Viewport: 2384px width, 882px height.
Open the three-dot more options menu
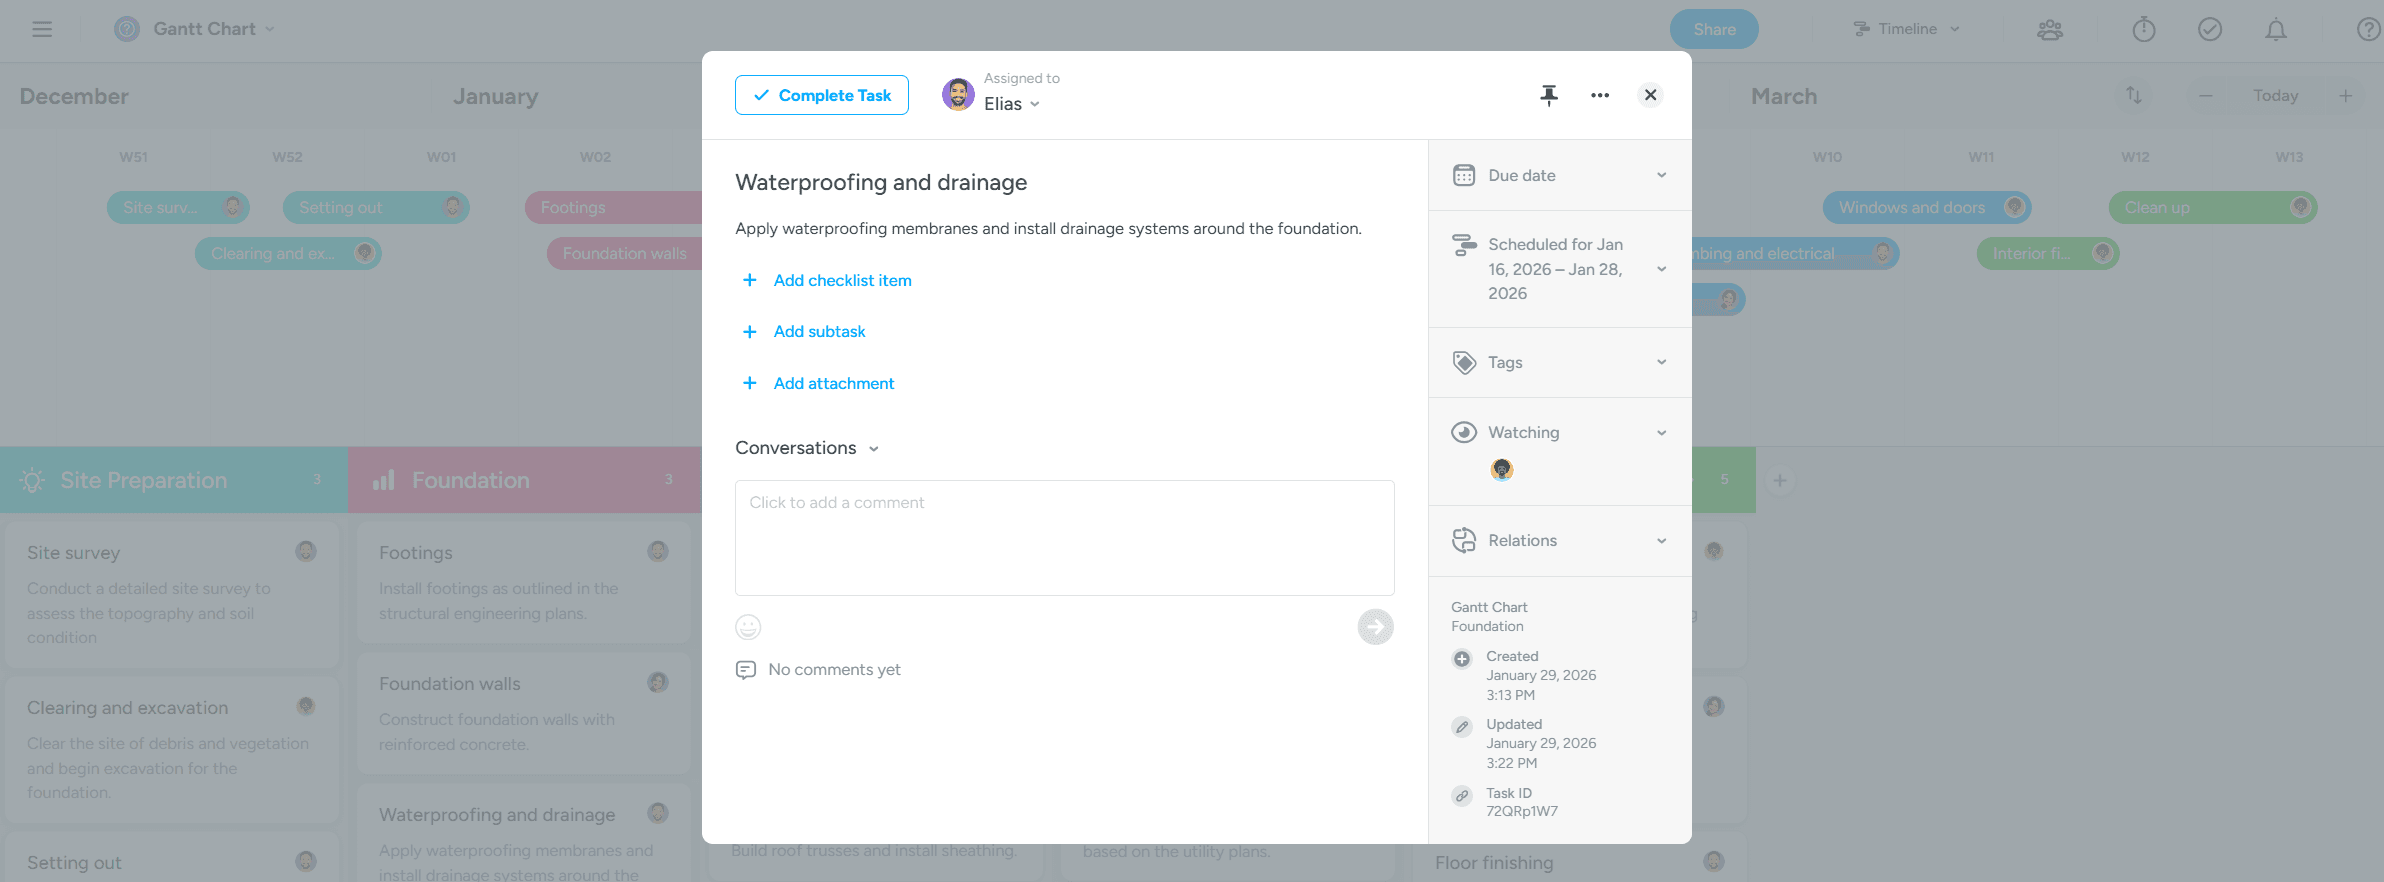pyautogui.click(x=1600, y=95)
